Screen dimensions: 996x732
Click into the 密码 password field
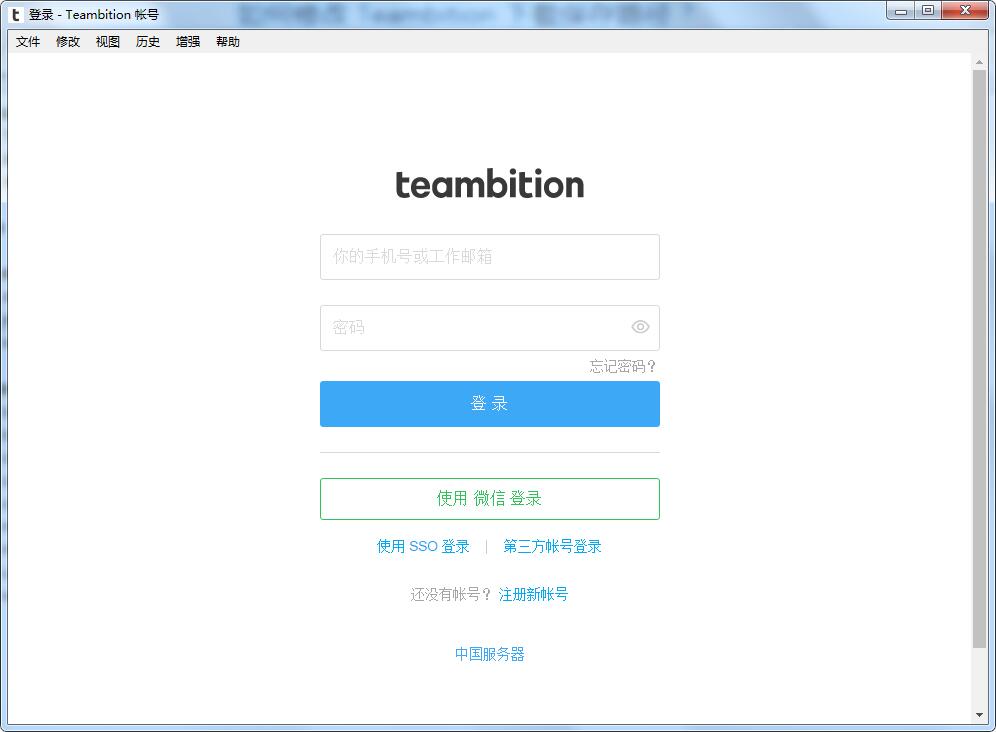[x=470, y=328]
